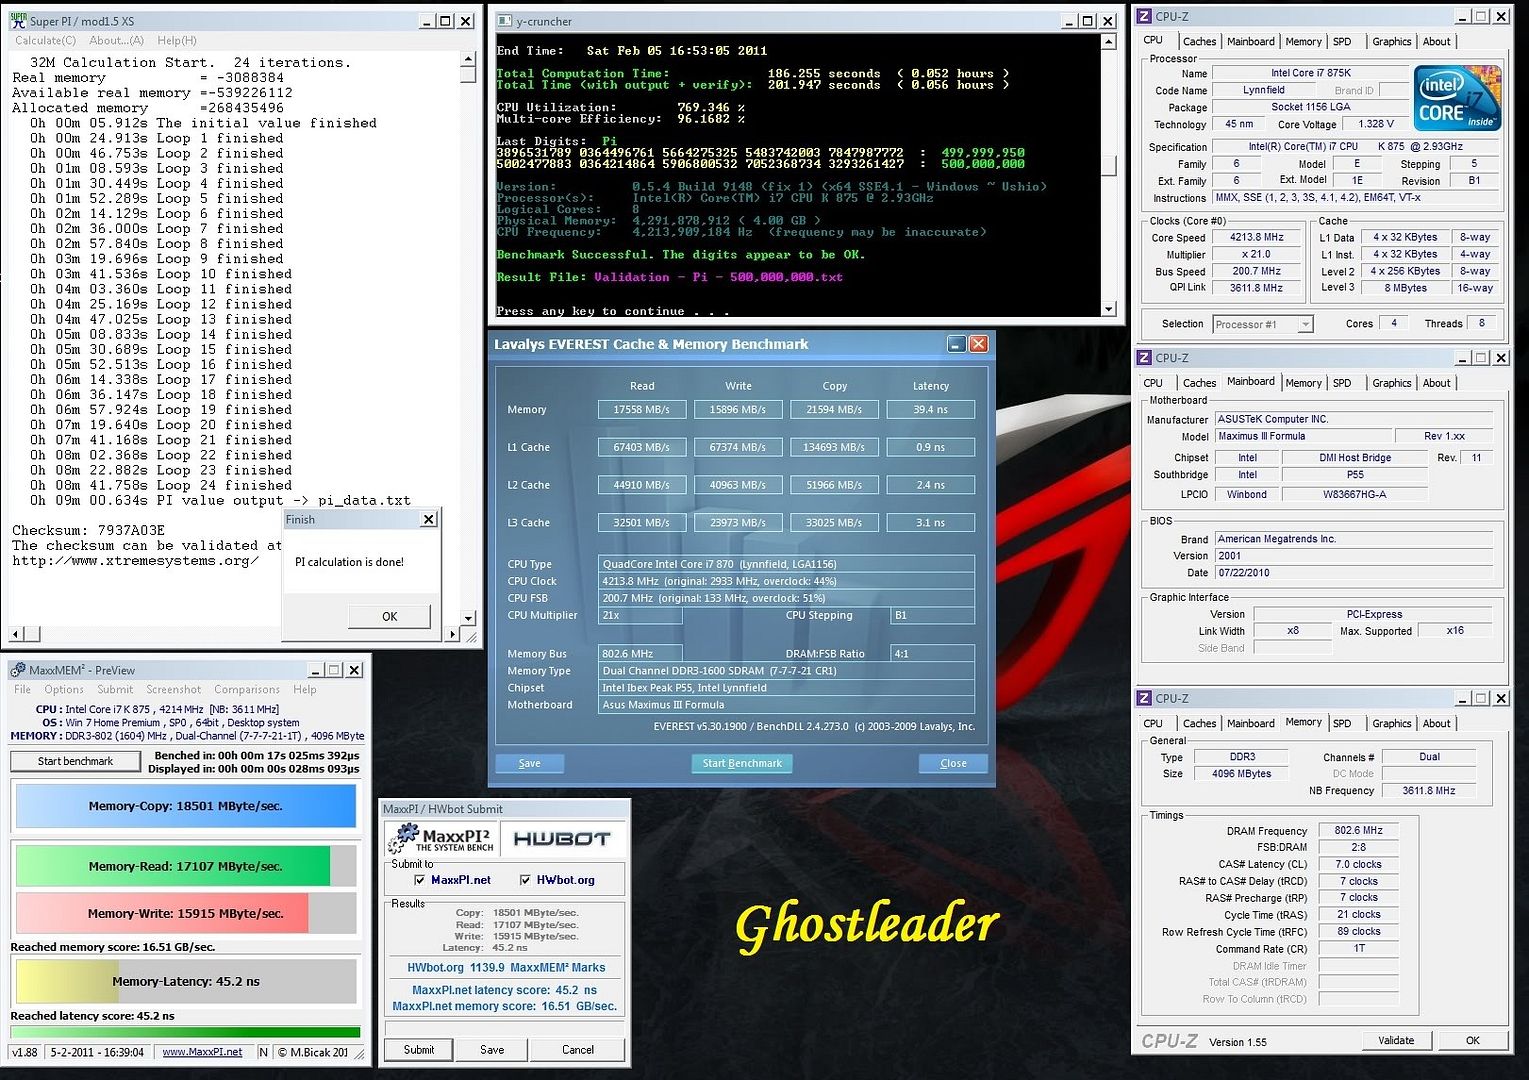Open SPD tab in middle CPU-Z window
The image size is (1529, 1080).
(1342, 383)
